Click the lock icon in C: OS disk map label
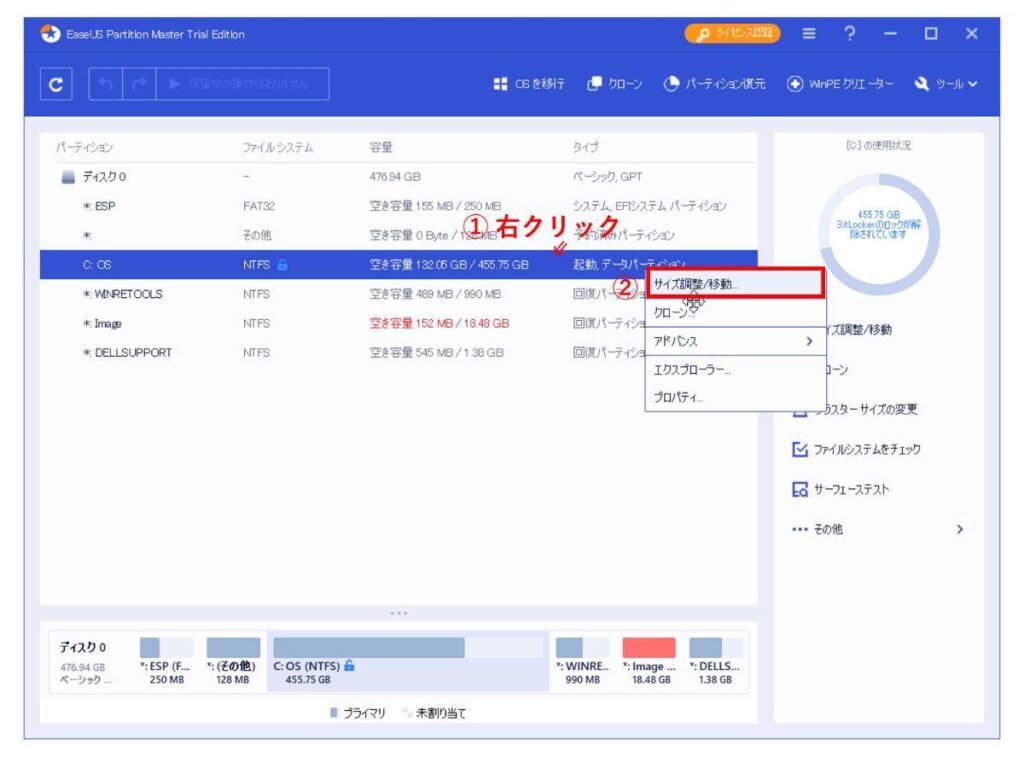The image size is (1024, 763). (349, 666)
